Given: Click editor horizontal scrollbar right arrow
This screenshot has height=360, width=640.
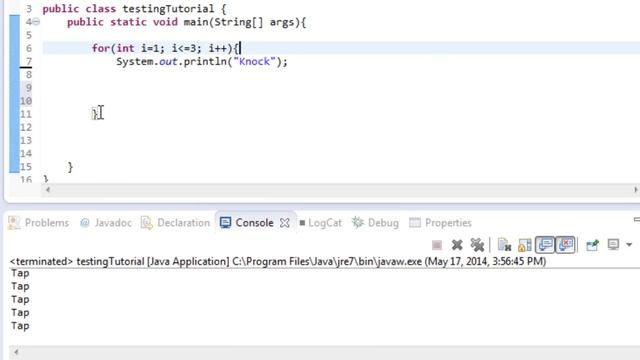Looking at the screenshot, I should pyautogui.click(x=636, y=190).
